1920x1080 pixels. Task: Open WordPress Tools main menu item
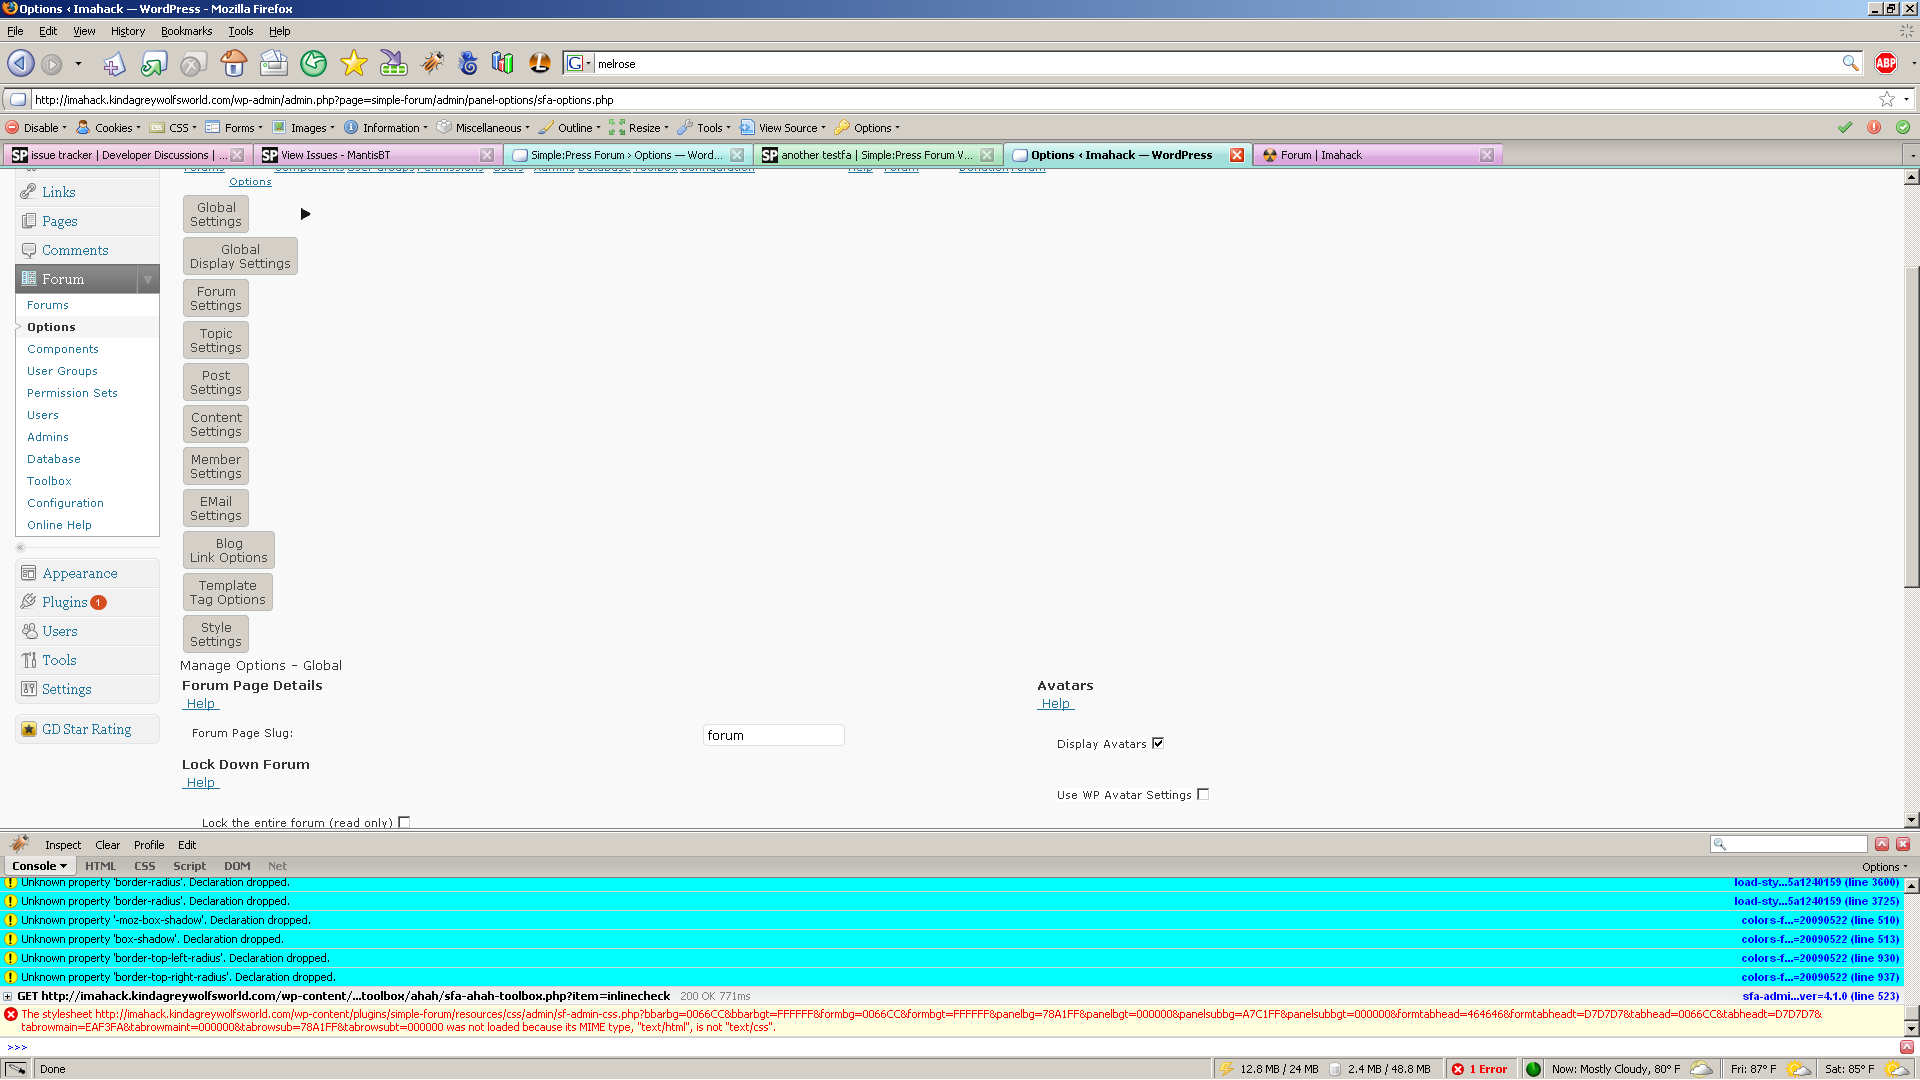59,660
